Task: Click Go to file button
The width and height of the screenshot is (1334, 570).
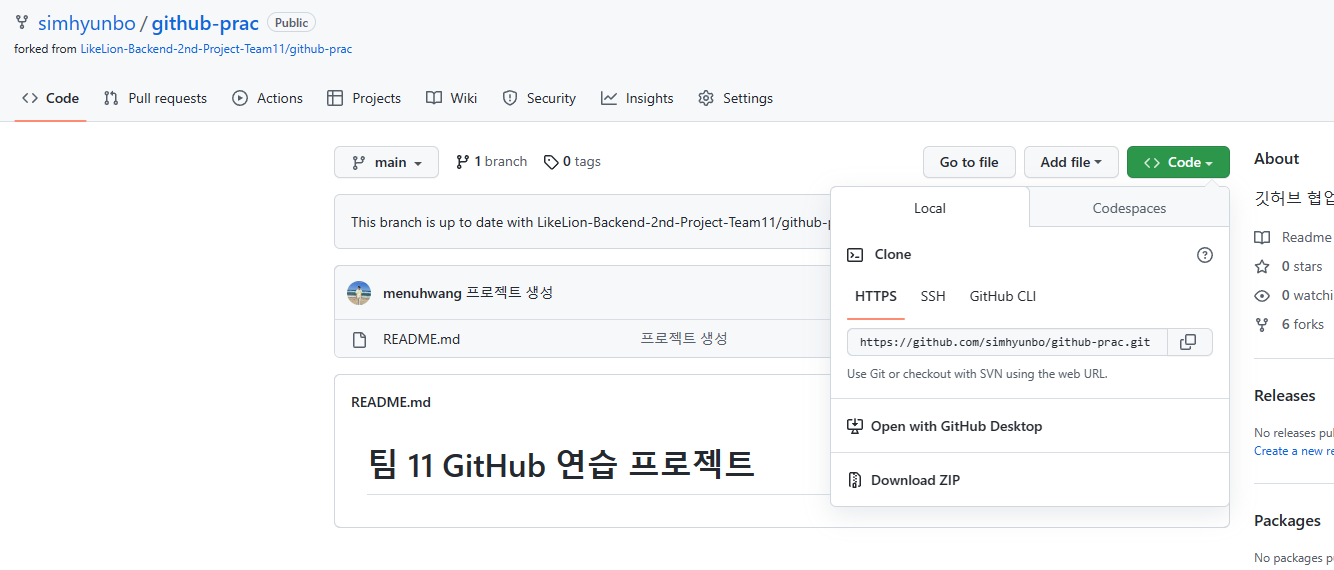Action: point(969,162)
